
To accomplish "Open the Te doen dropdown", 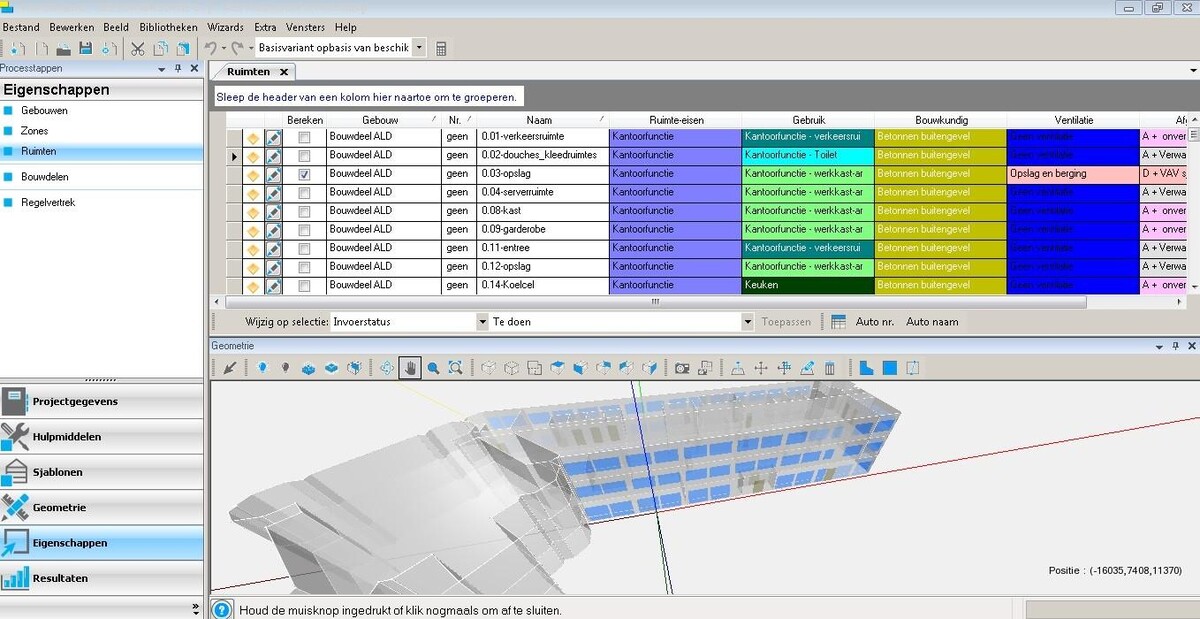I will (x=747, y=322).
